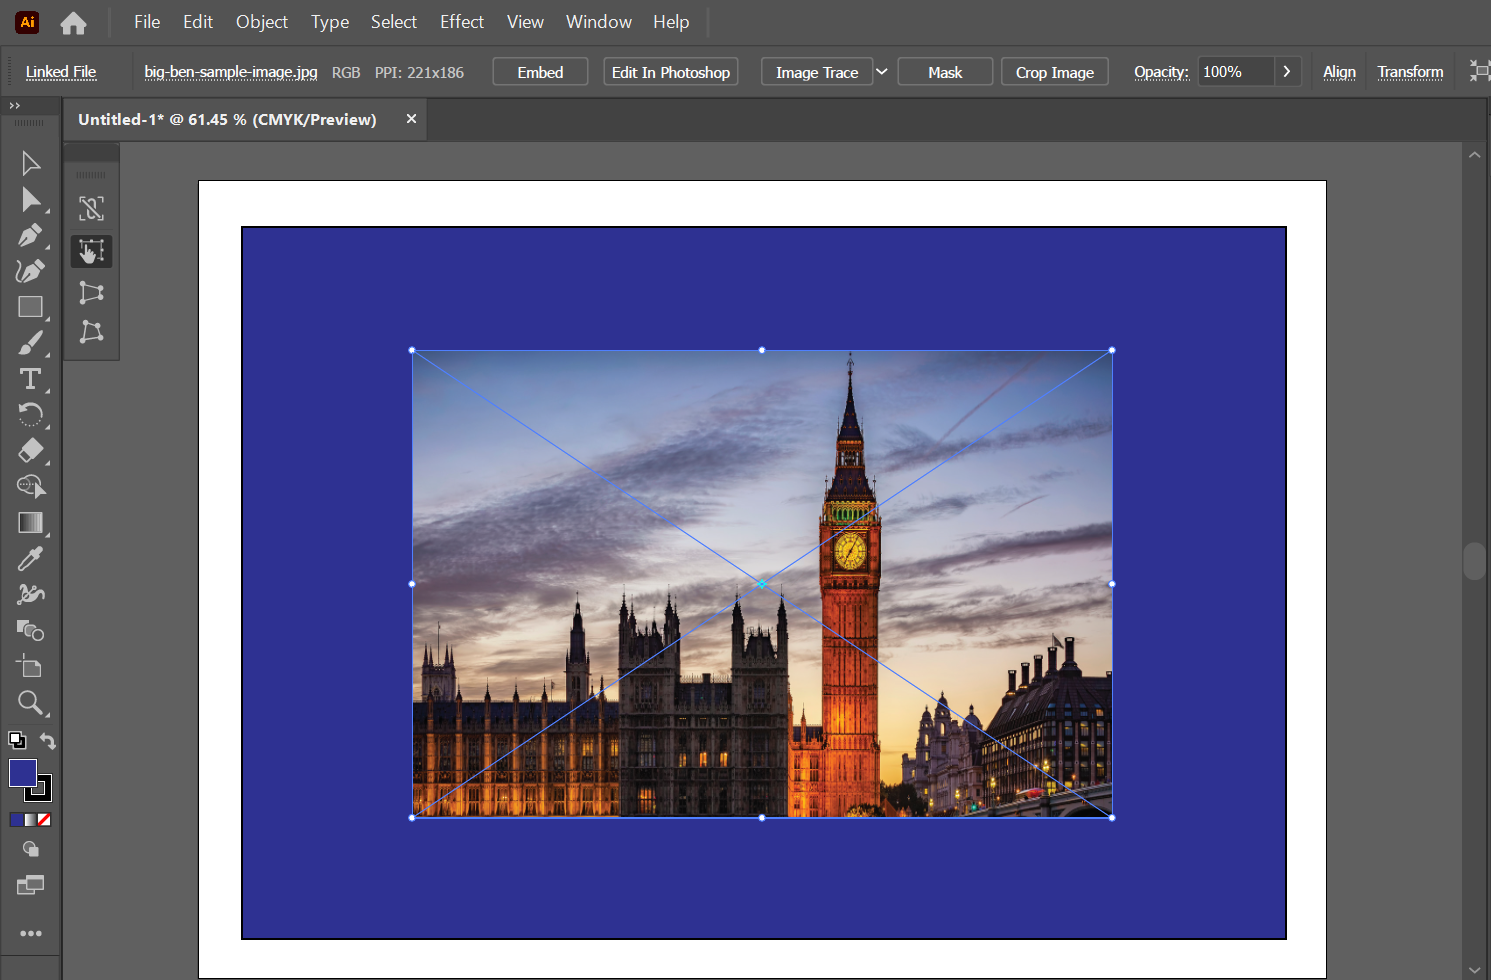Click the Embed button
Image resolution: width=1491 pixels, height=980 pixels.
pyautogui.click(x=540, y=72)
